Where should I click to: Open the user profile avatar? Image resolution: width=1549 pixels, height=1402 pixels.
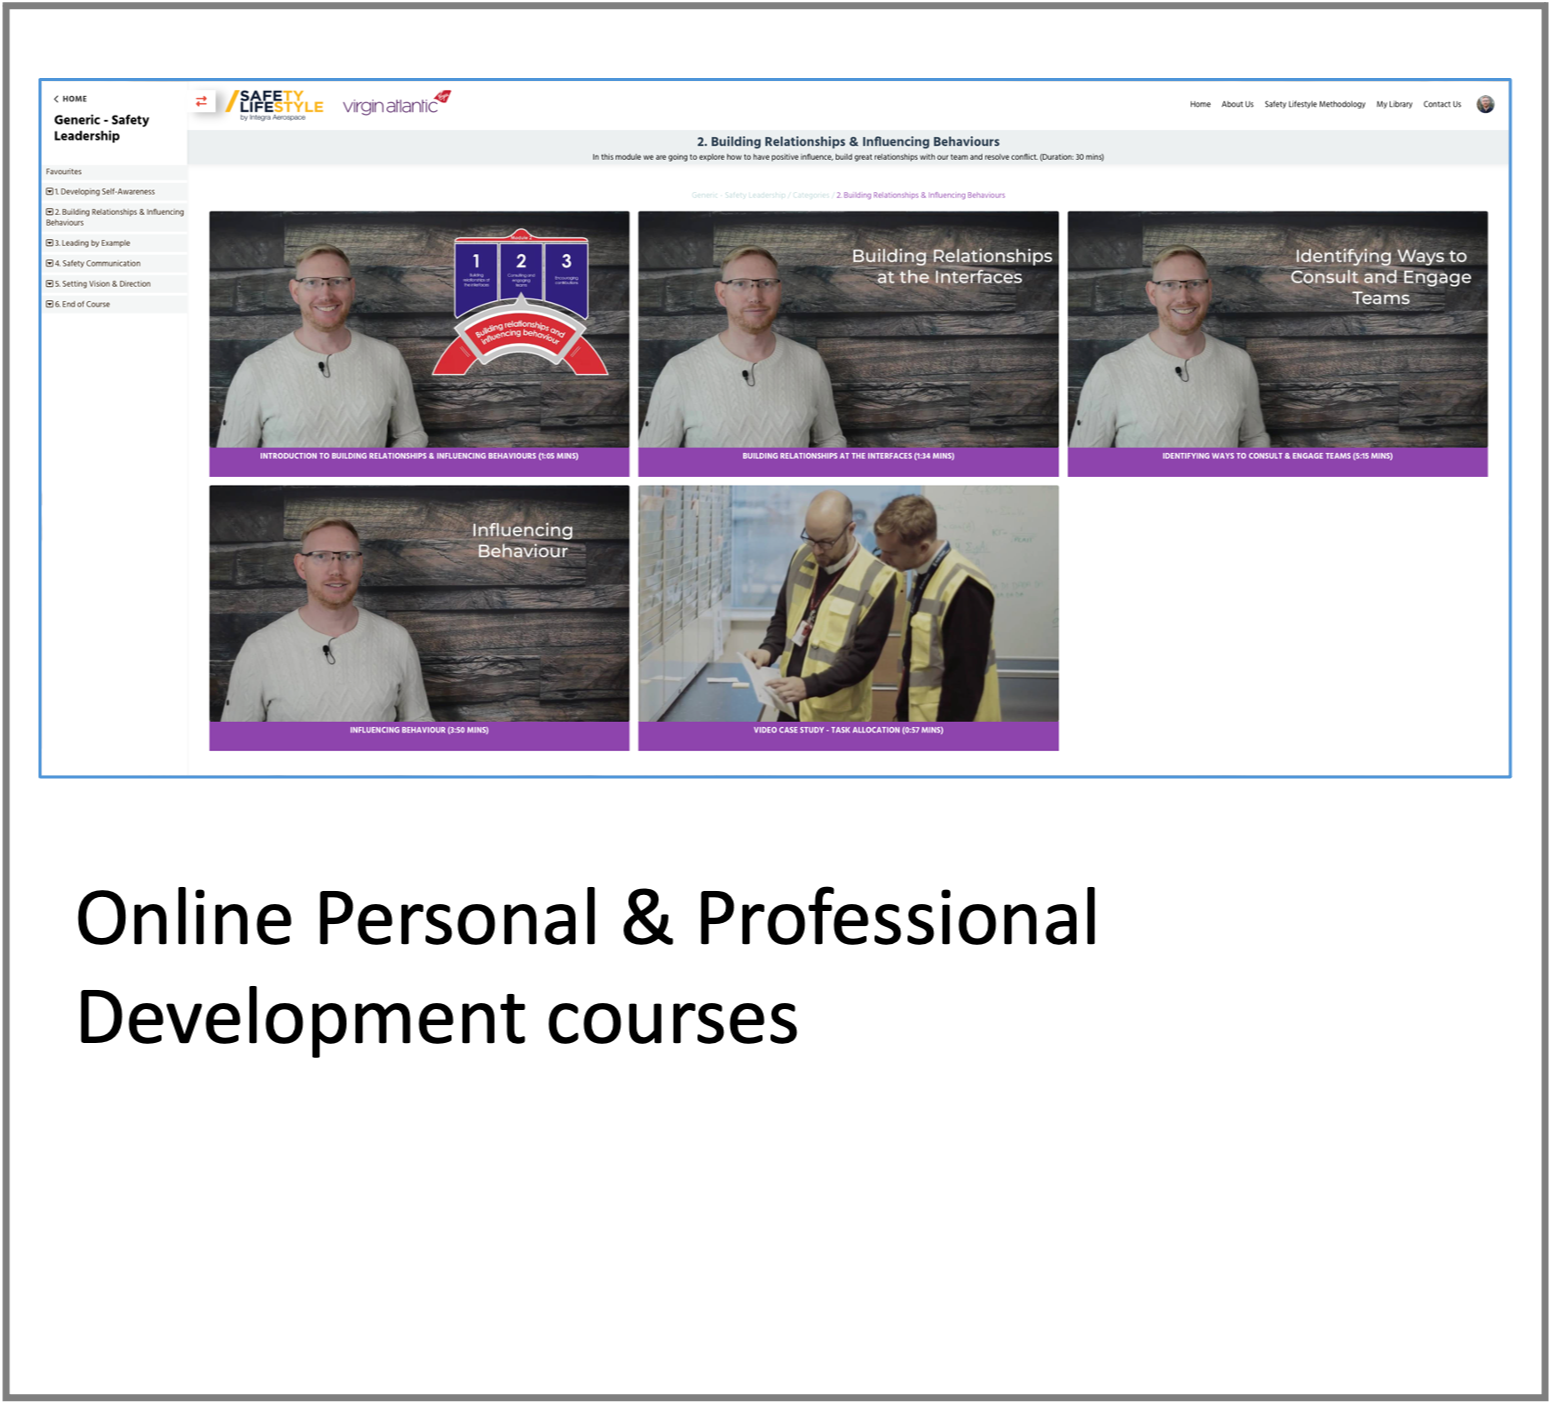(1485, 104)
